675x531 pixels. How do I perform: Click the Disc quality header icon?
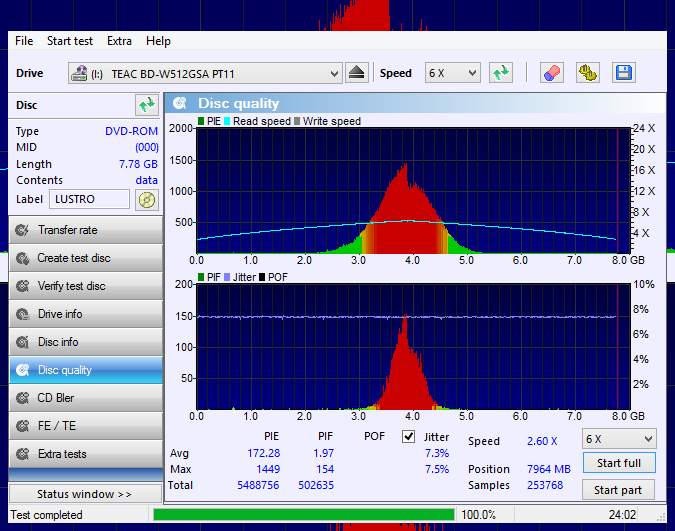(180, 103)
